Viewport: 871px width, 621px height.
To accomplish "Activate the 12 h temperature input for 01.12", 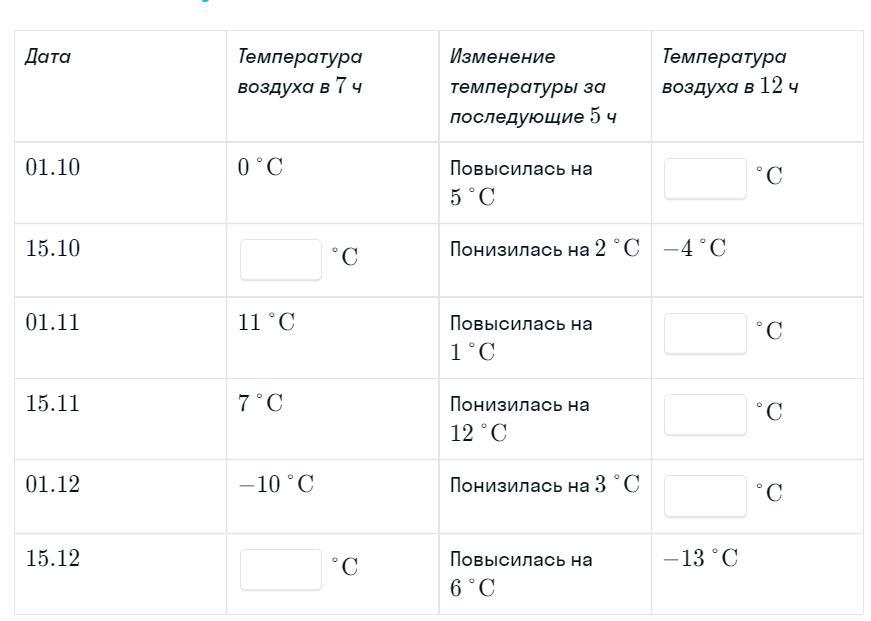I will pos(705,495).
